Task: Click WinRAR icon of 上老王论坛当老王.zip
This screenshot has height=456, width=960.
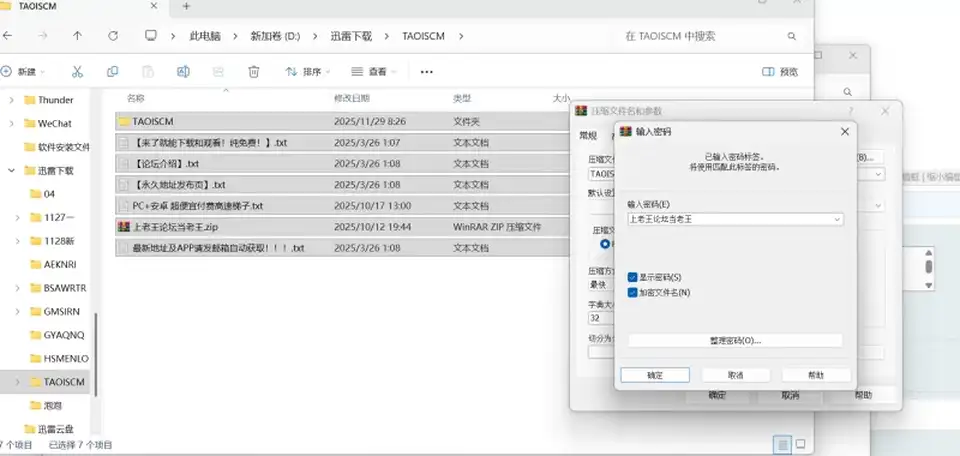Action: [x=124, y=226]
